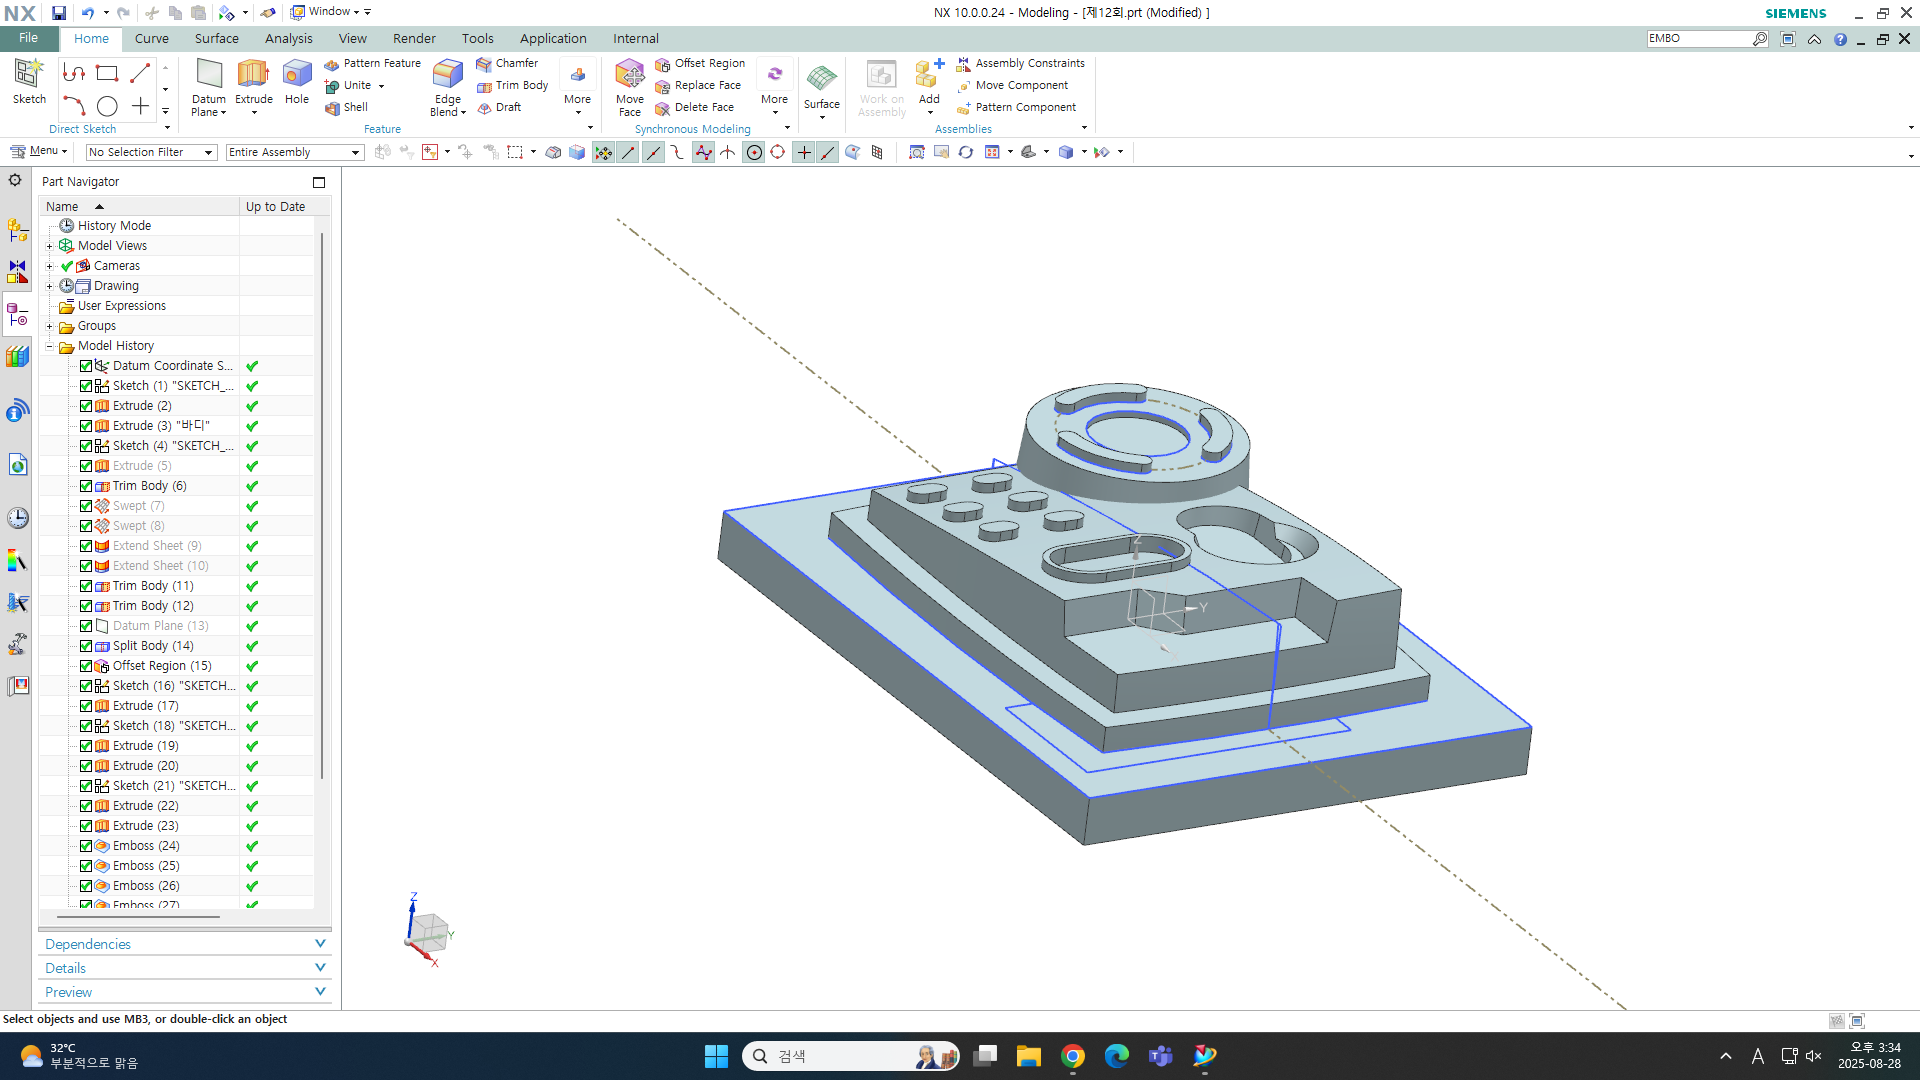Collapse the Model History tree node
The width and height of the screenshot is (1920, 1080).
50,346
